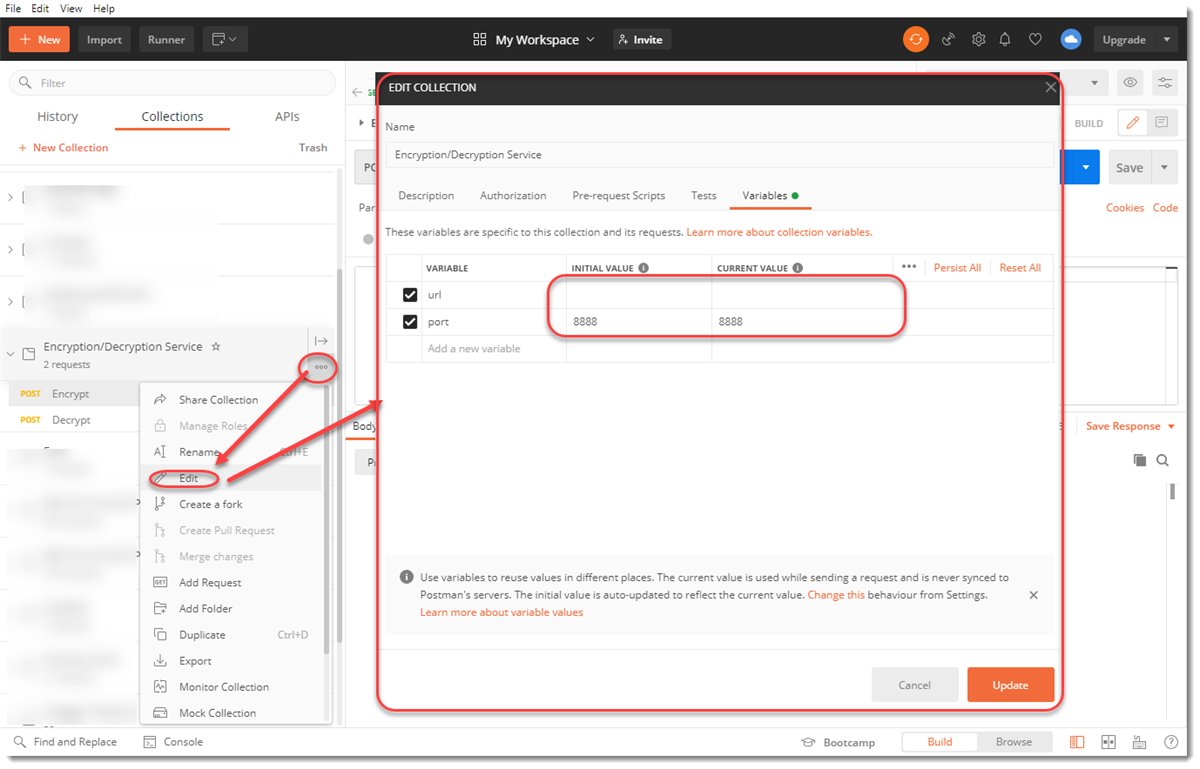Click the copy response icon
The width and height of the screenshot is (1200, 769).
pos(1140,460)
